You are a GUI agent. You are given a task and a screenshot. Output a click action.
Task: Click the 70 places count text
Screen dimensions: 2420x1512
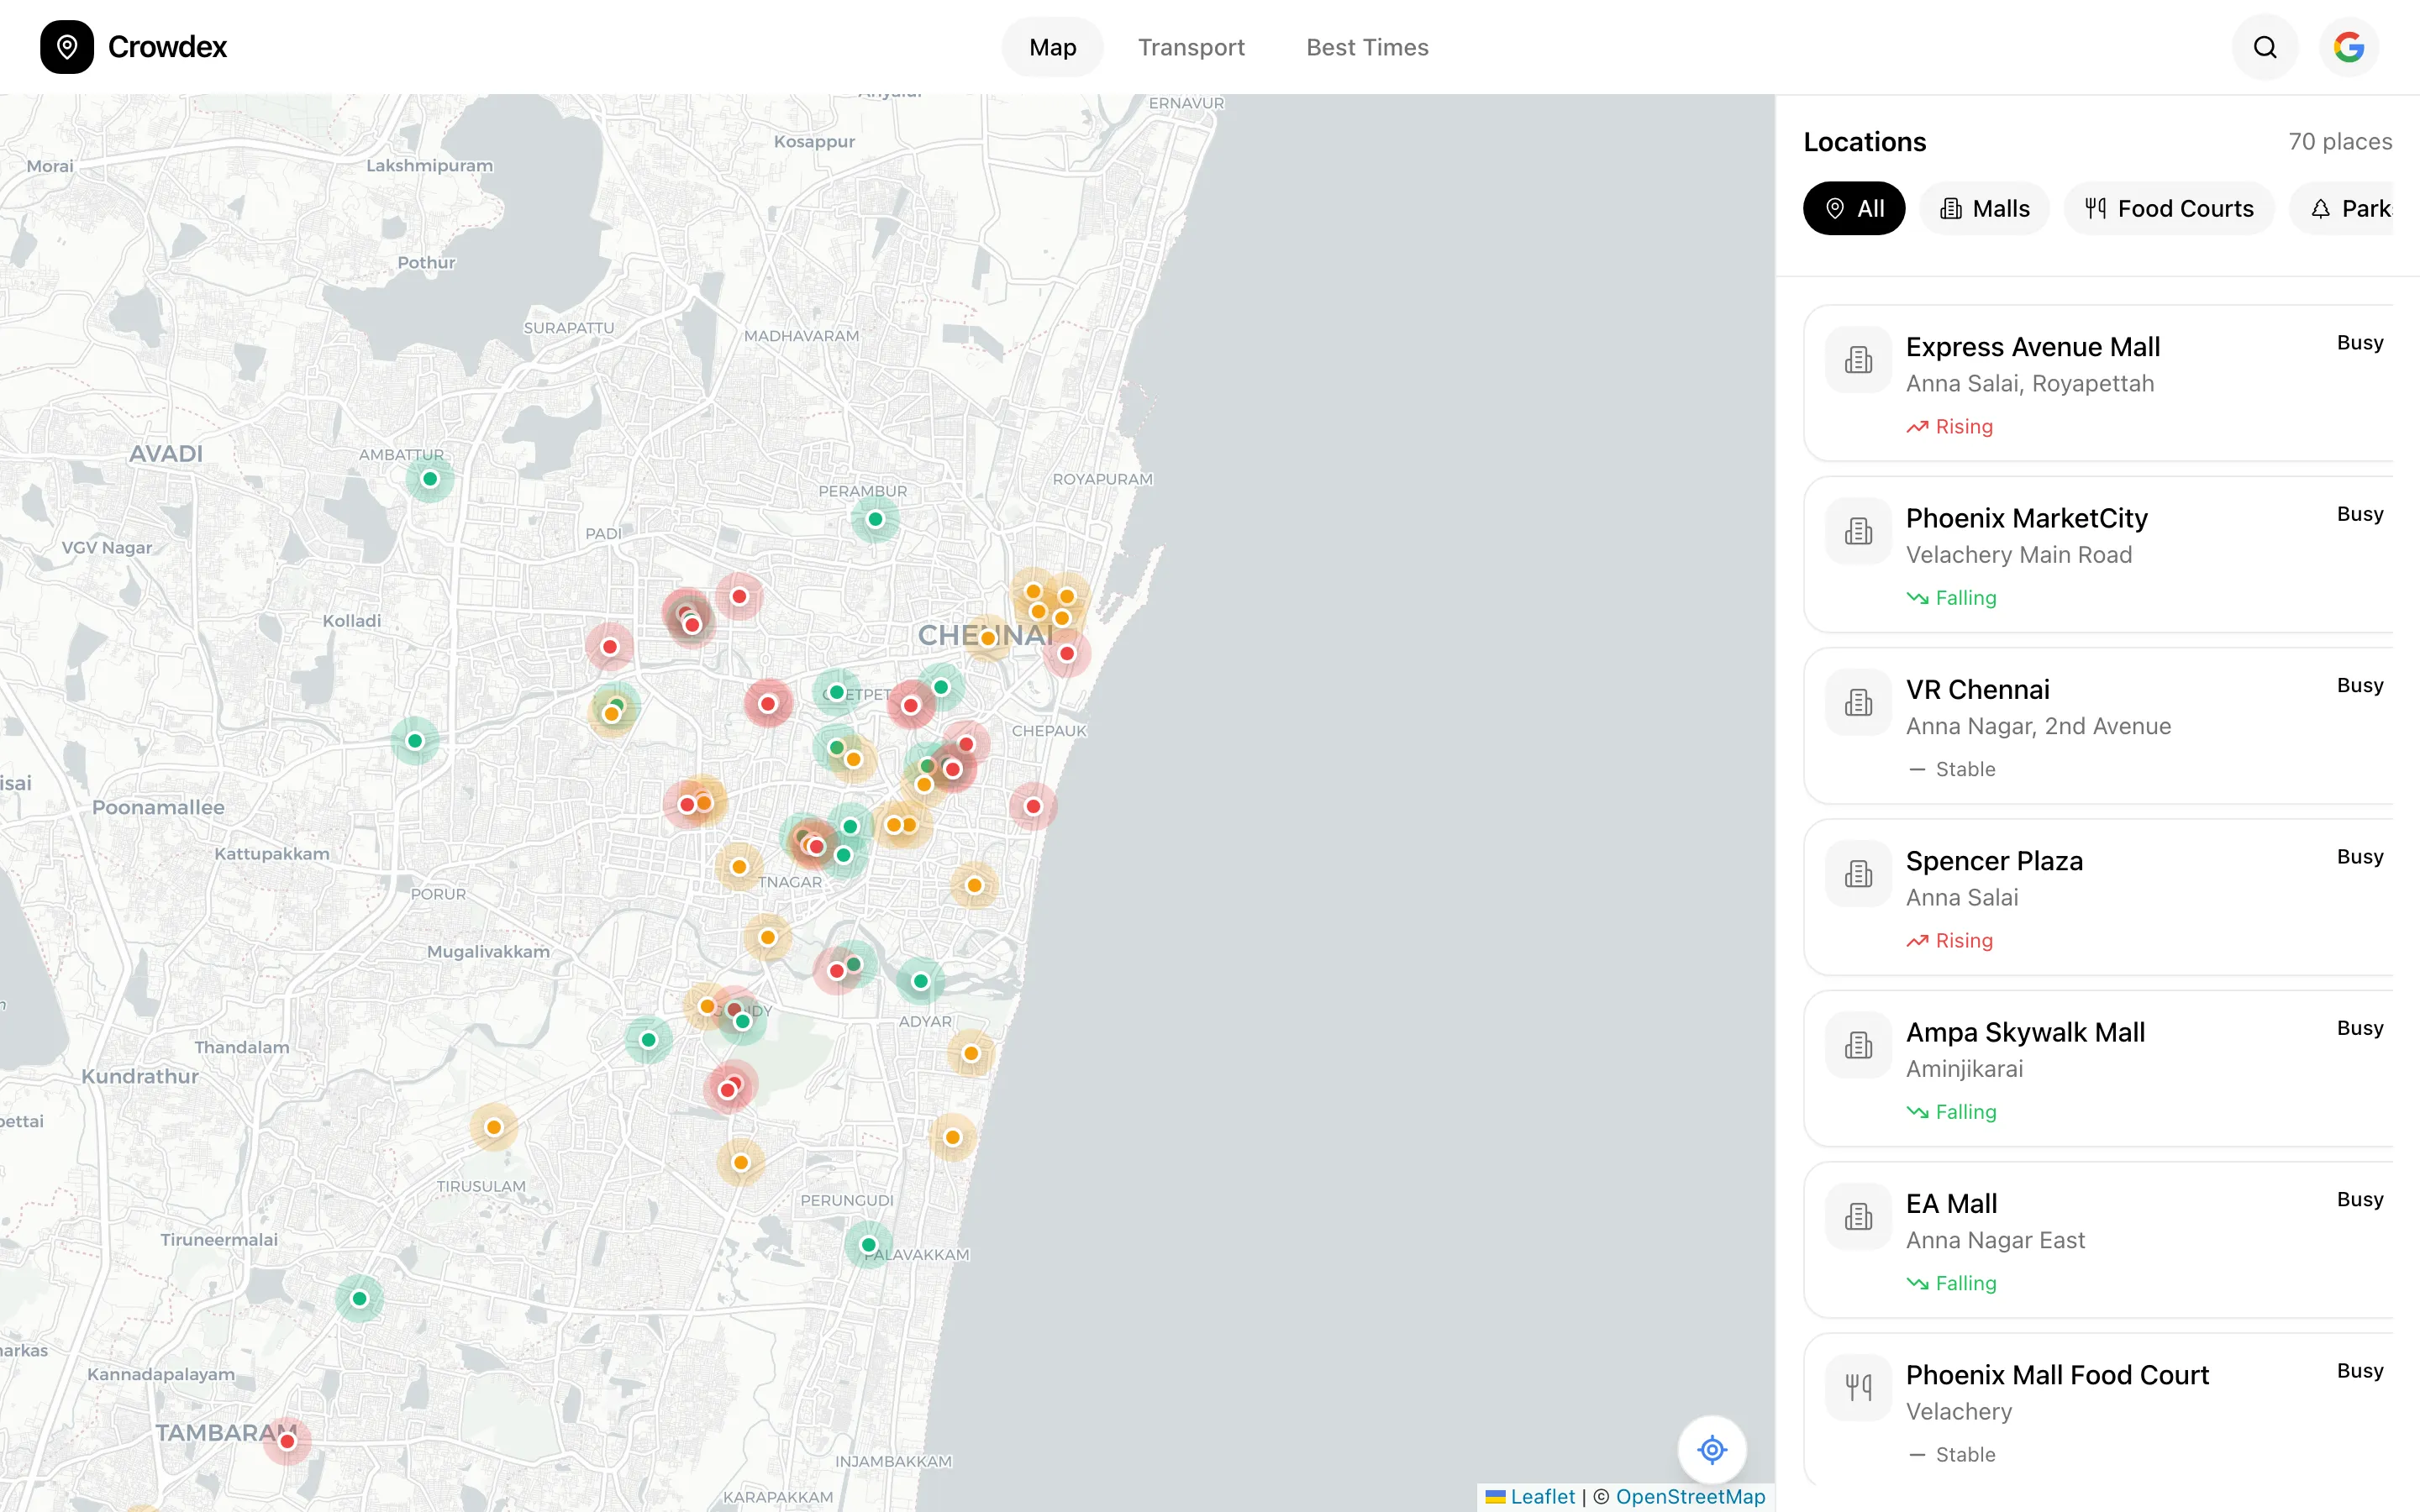(2340, 142)
